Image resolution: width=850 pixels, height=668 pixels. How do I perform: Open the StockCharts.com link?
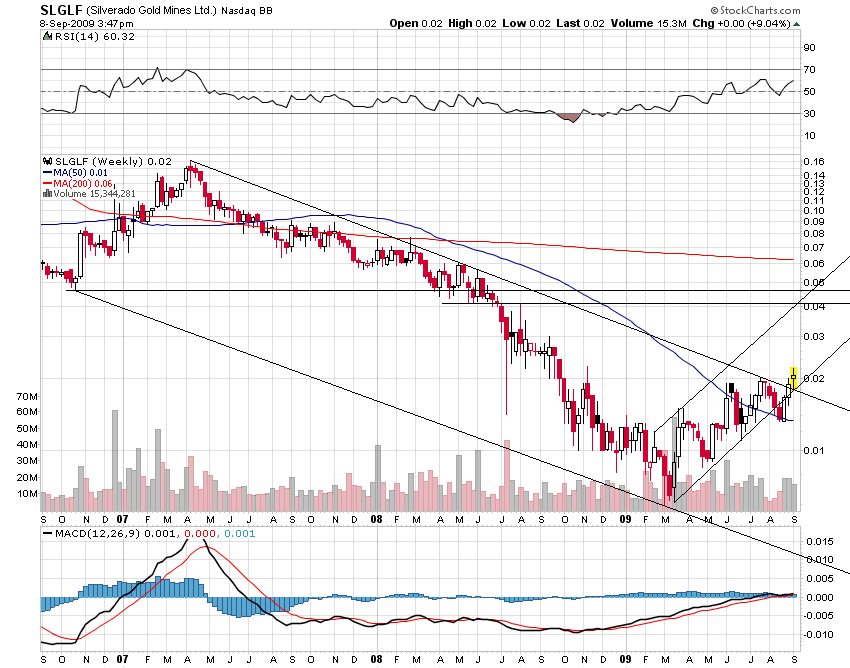click(x=760, y=10)
